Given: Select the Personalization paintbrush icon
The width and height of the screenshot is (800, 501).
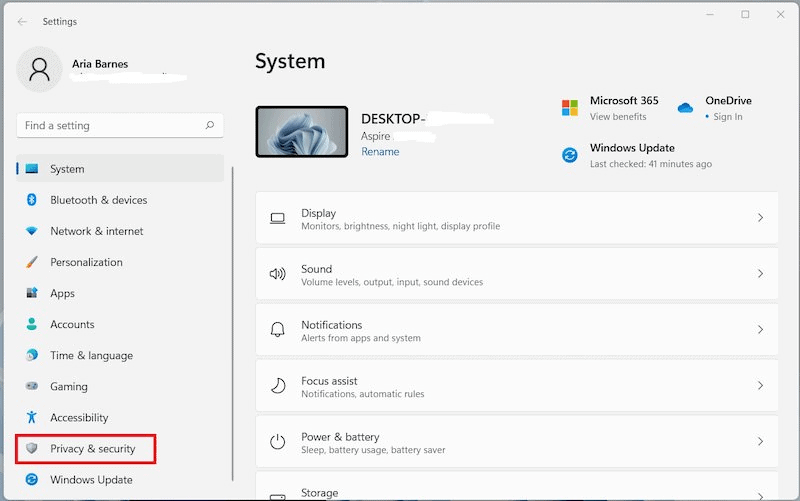Looking at the screenshot, I should [31, 262].
